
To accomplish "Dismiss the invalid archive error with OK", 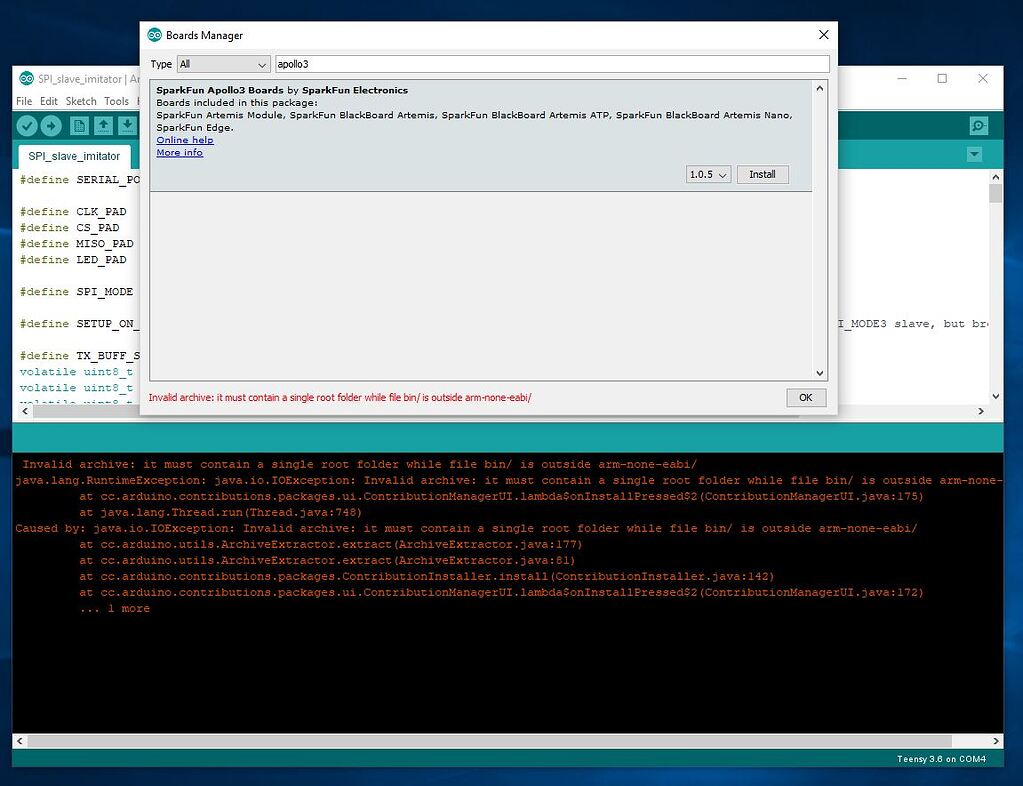I will (805, 397).
